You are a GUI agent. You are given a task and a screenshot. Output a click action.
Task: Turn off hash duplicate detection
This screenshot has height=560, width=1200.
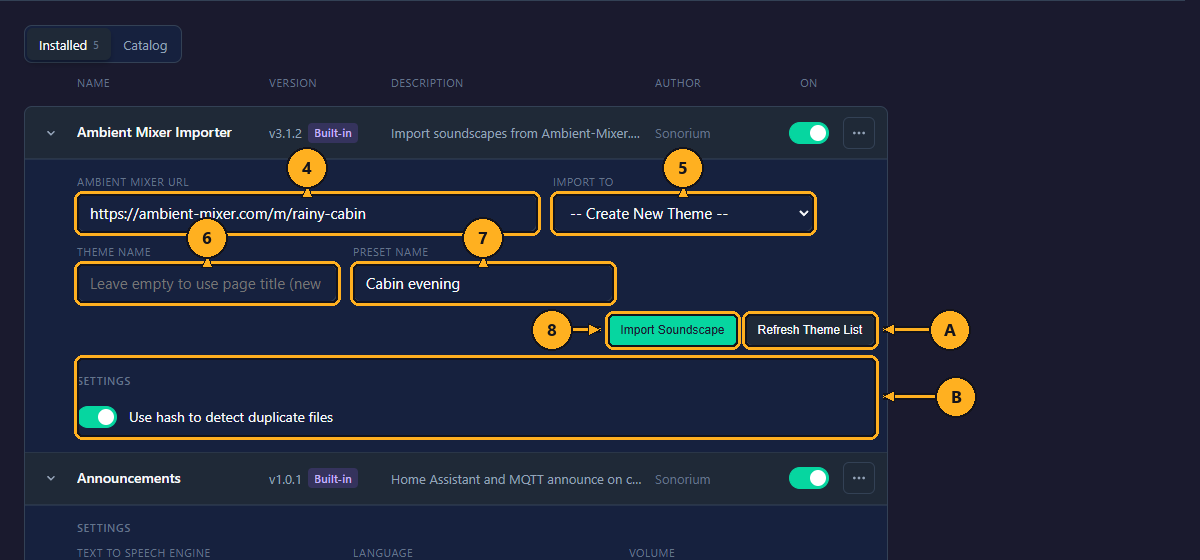pyautogui.click(x=98, y=417)
